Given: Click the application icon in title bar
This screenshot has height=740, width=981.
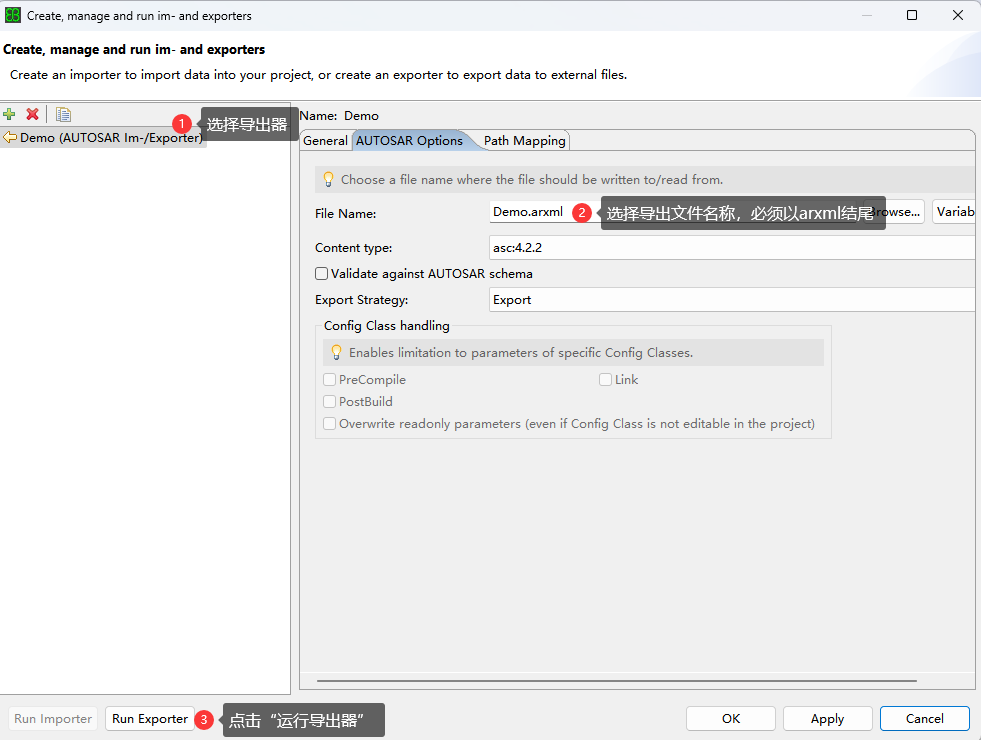Looking at the screenshot, I should click(13, 16).
